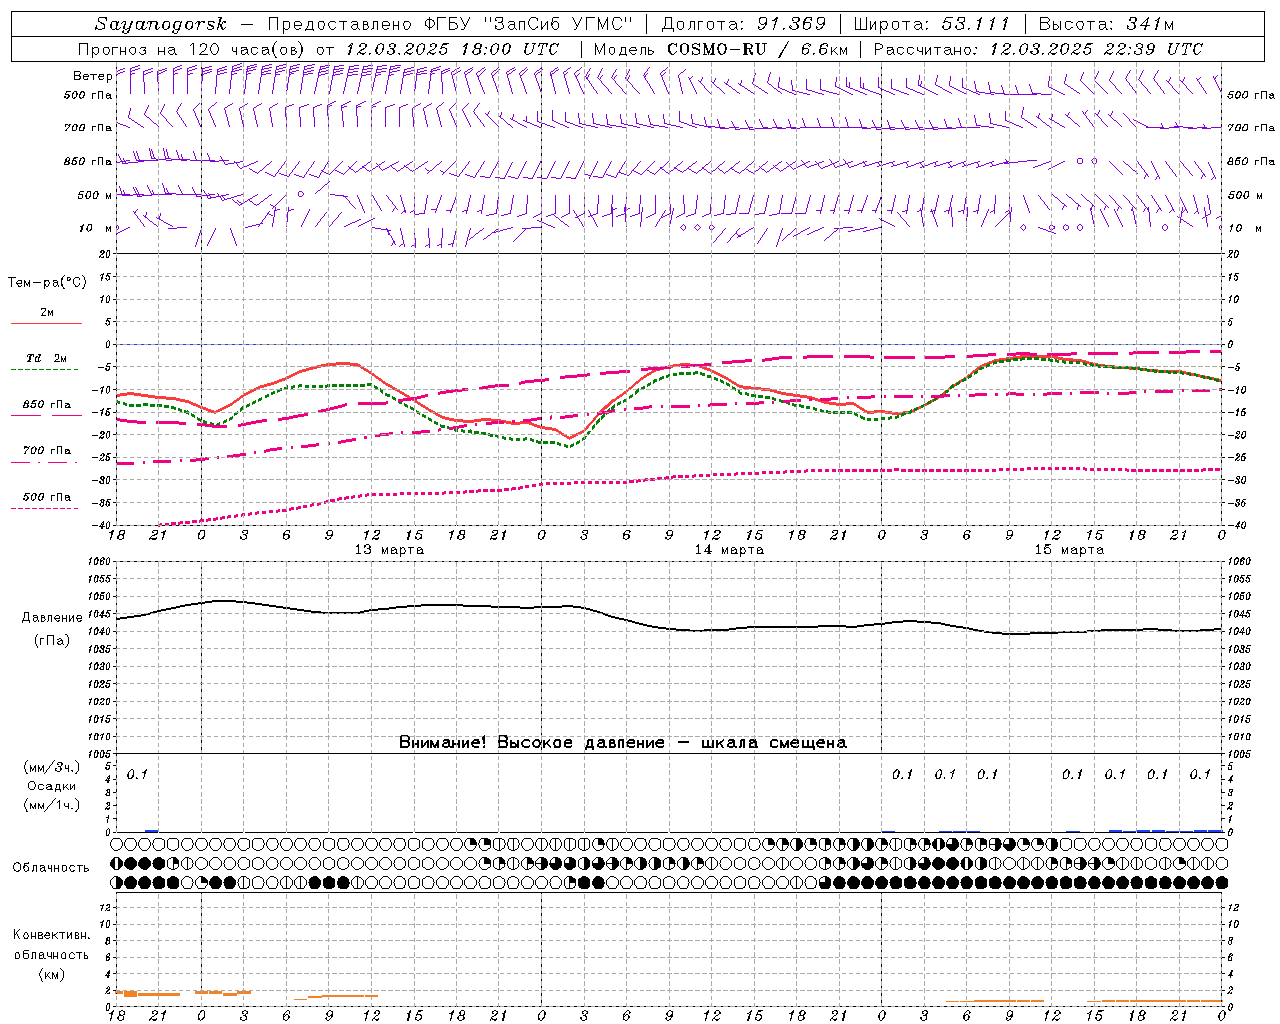
Task: Click the "Td 2м" dew point legend entry
Action: point(47,358)
